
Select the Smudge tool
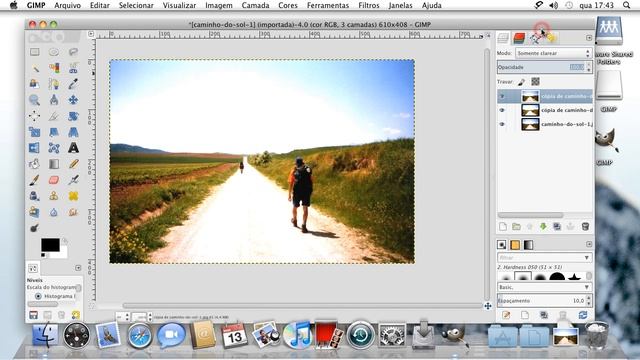(x=73, y=212)
